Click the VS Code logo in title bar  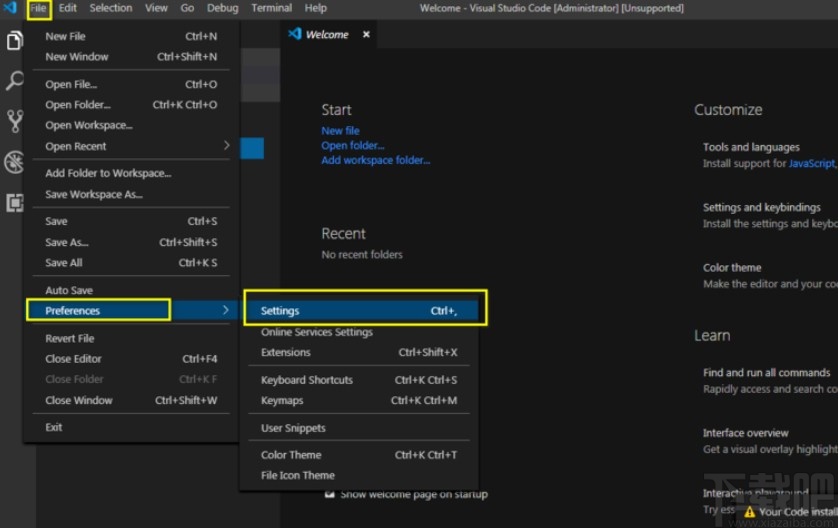coord(10,8)
